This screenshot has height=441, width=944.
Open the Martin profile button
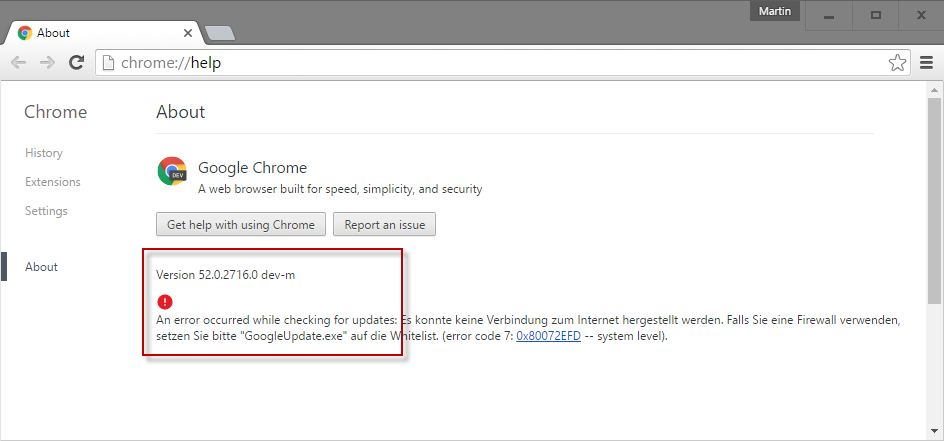tap(775, 11)
